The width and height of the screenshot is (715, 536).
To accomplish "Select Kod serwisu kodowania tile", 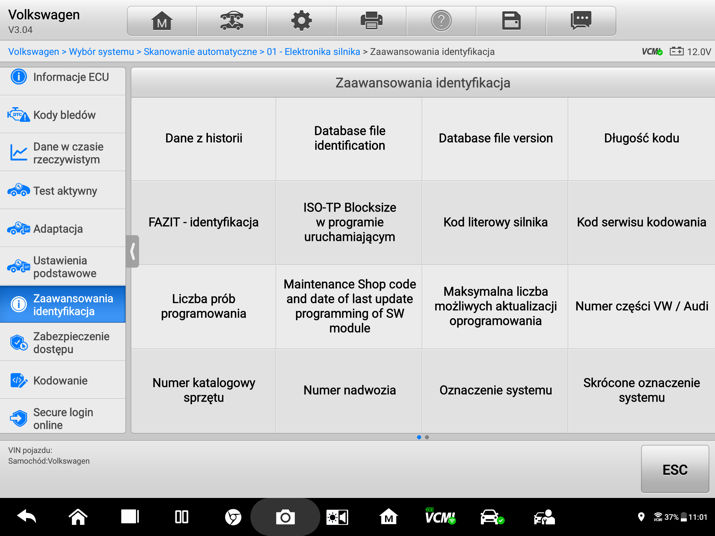I will (641, 222).
